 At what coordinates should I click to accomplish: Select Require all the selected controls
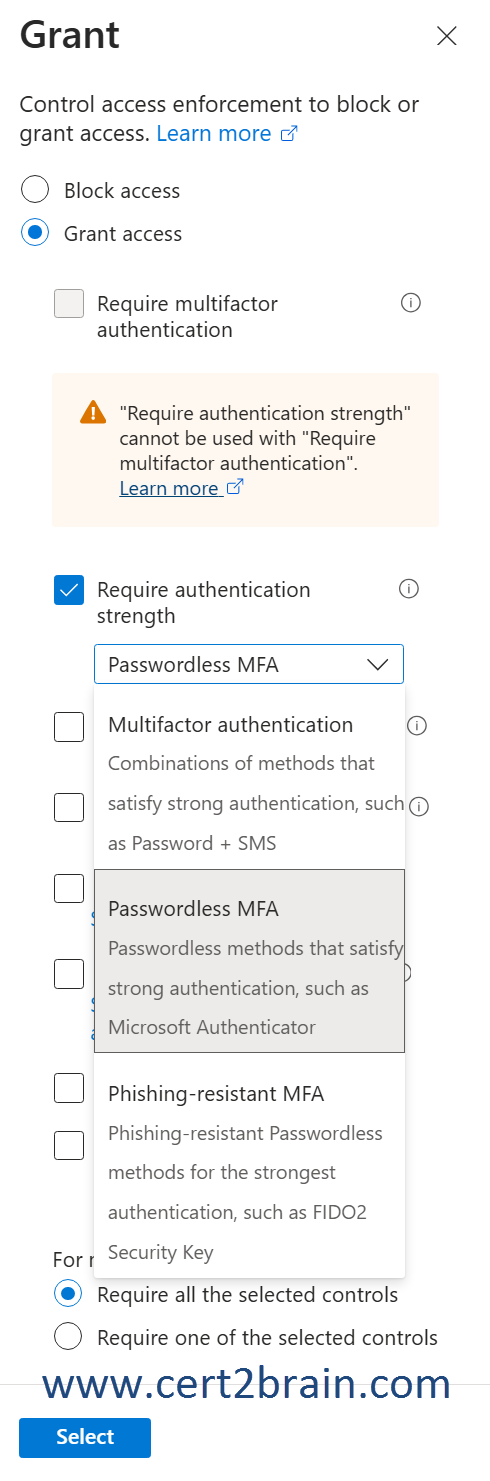[68, 1294]
